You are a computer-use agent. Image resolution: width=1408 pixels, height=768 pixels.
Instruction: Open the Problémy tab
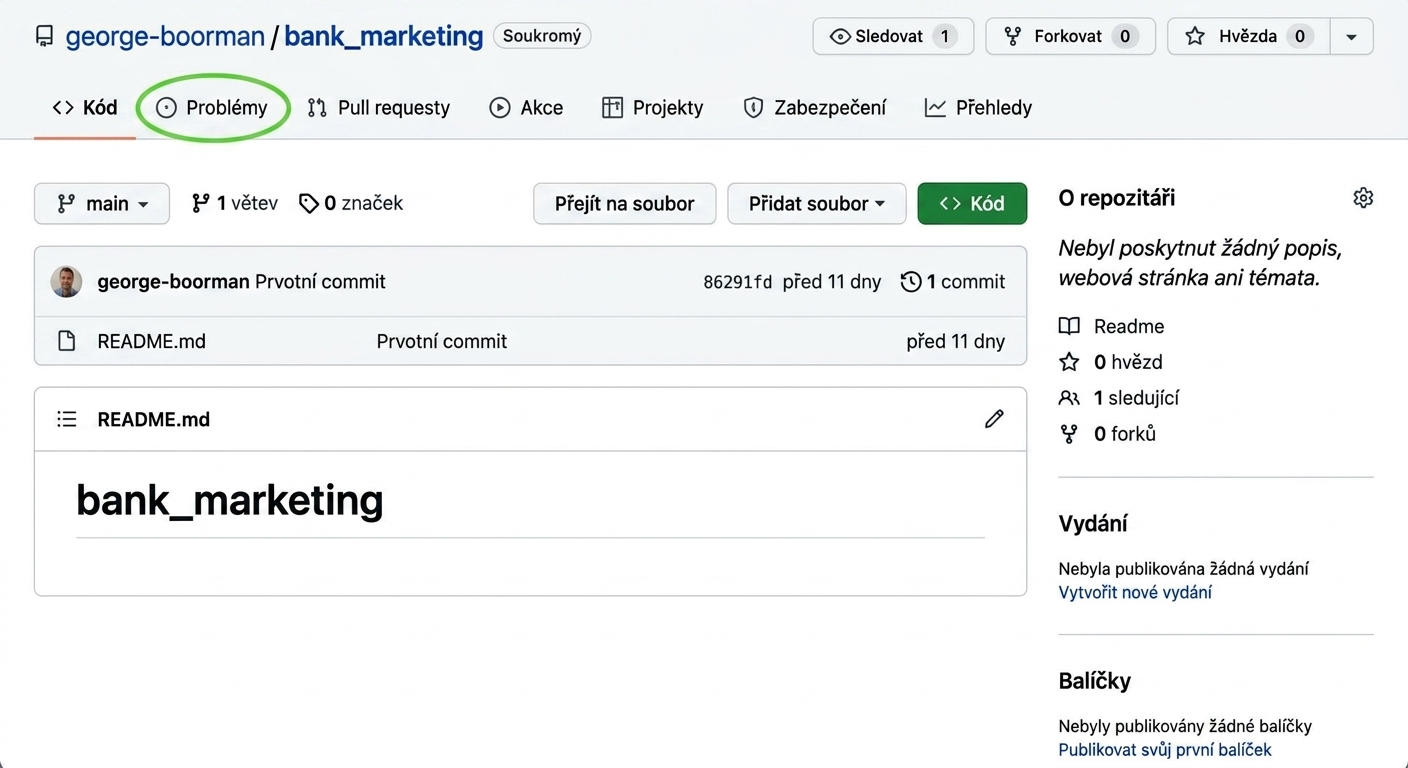(x=212, y=108)
